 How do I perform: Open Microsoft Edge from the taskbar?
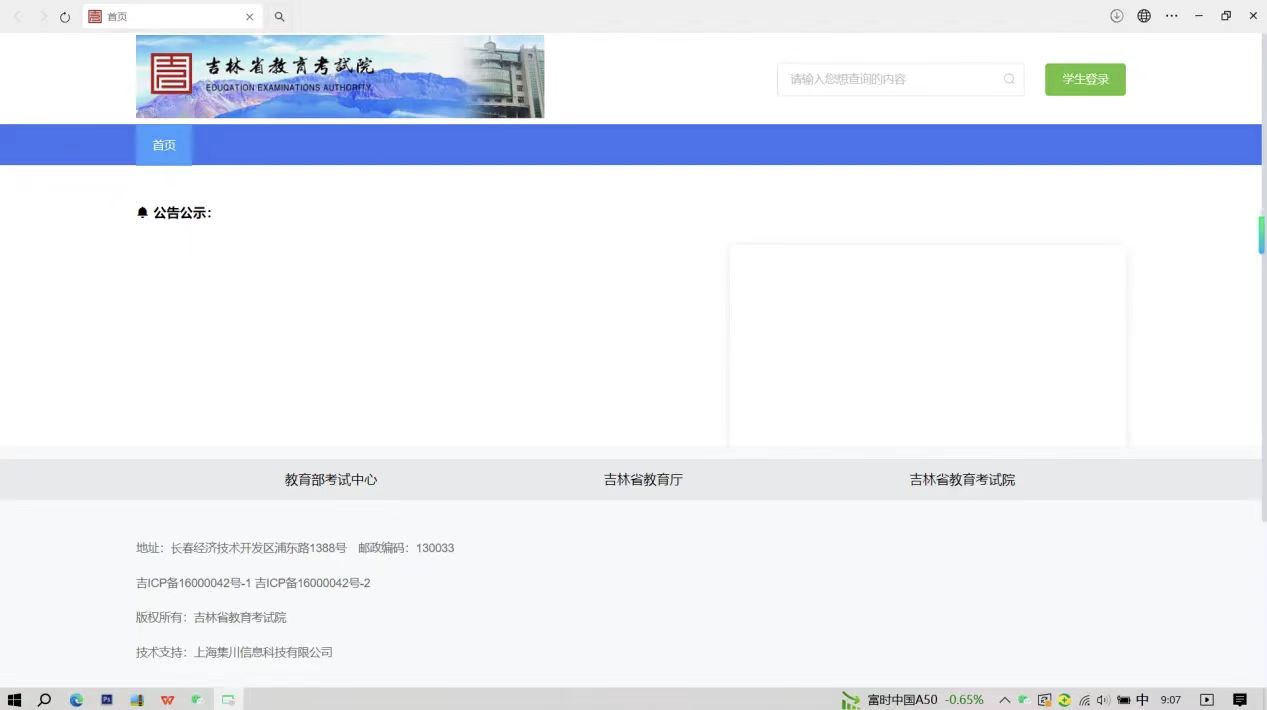pos(76,700)
